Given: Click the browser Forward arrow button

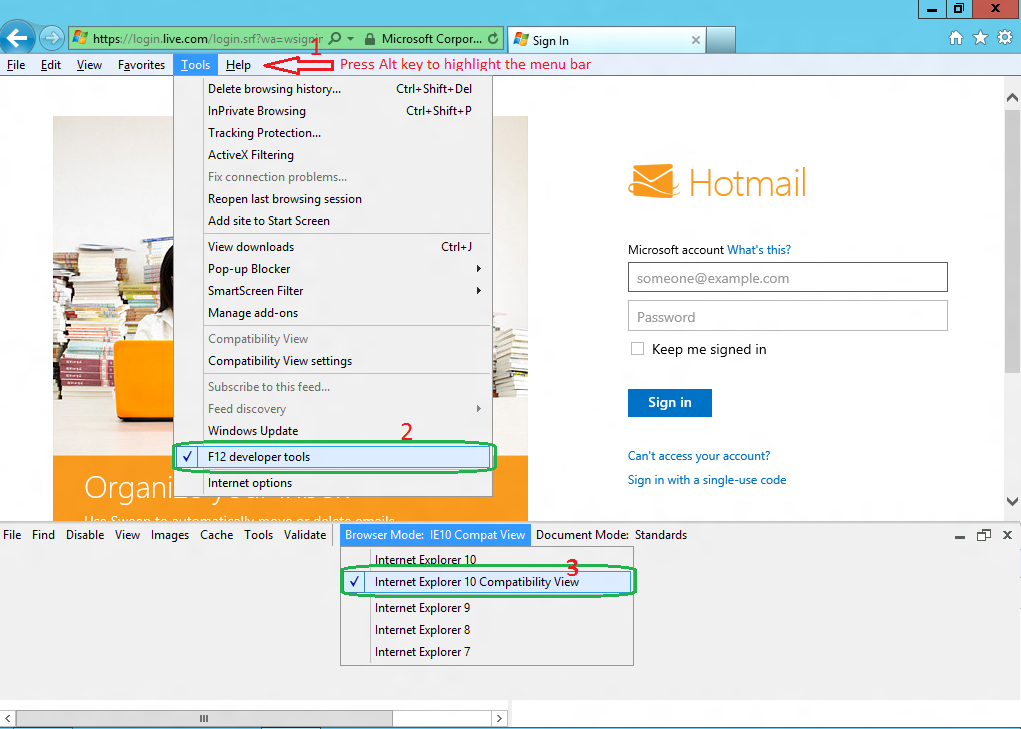Looking at the screenshot, I should point(52,38).
